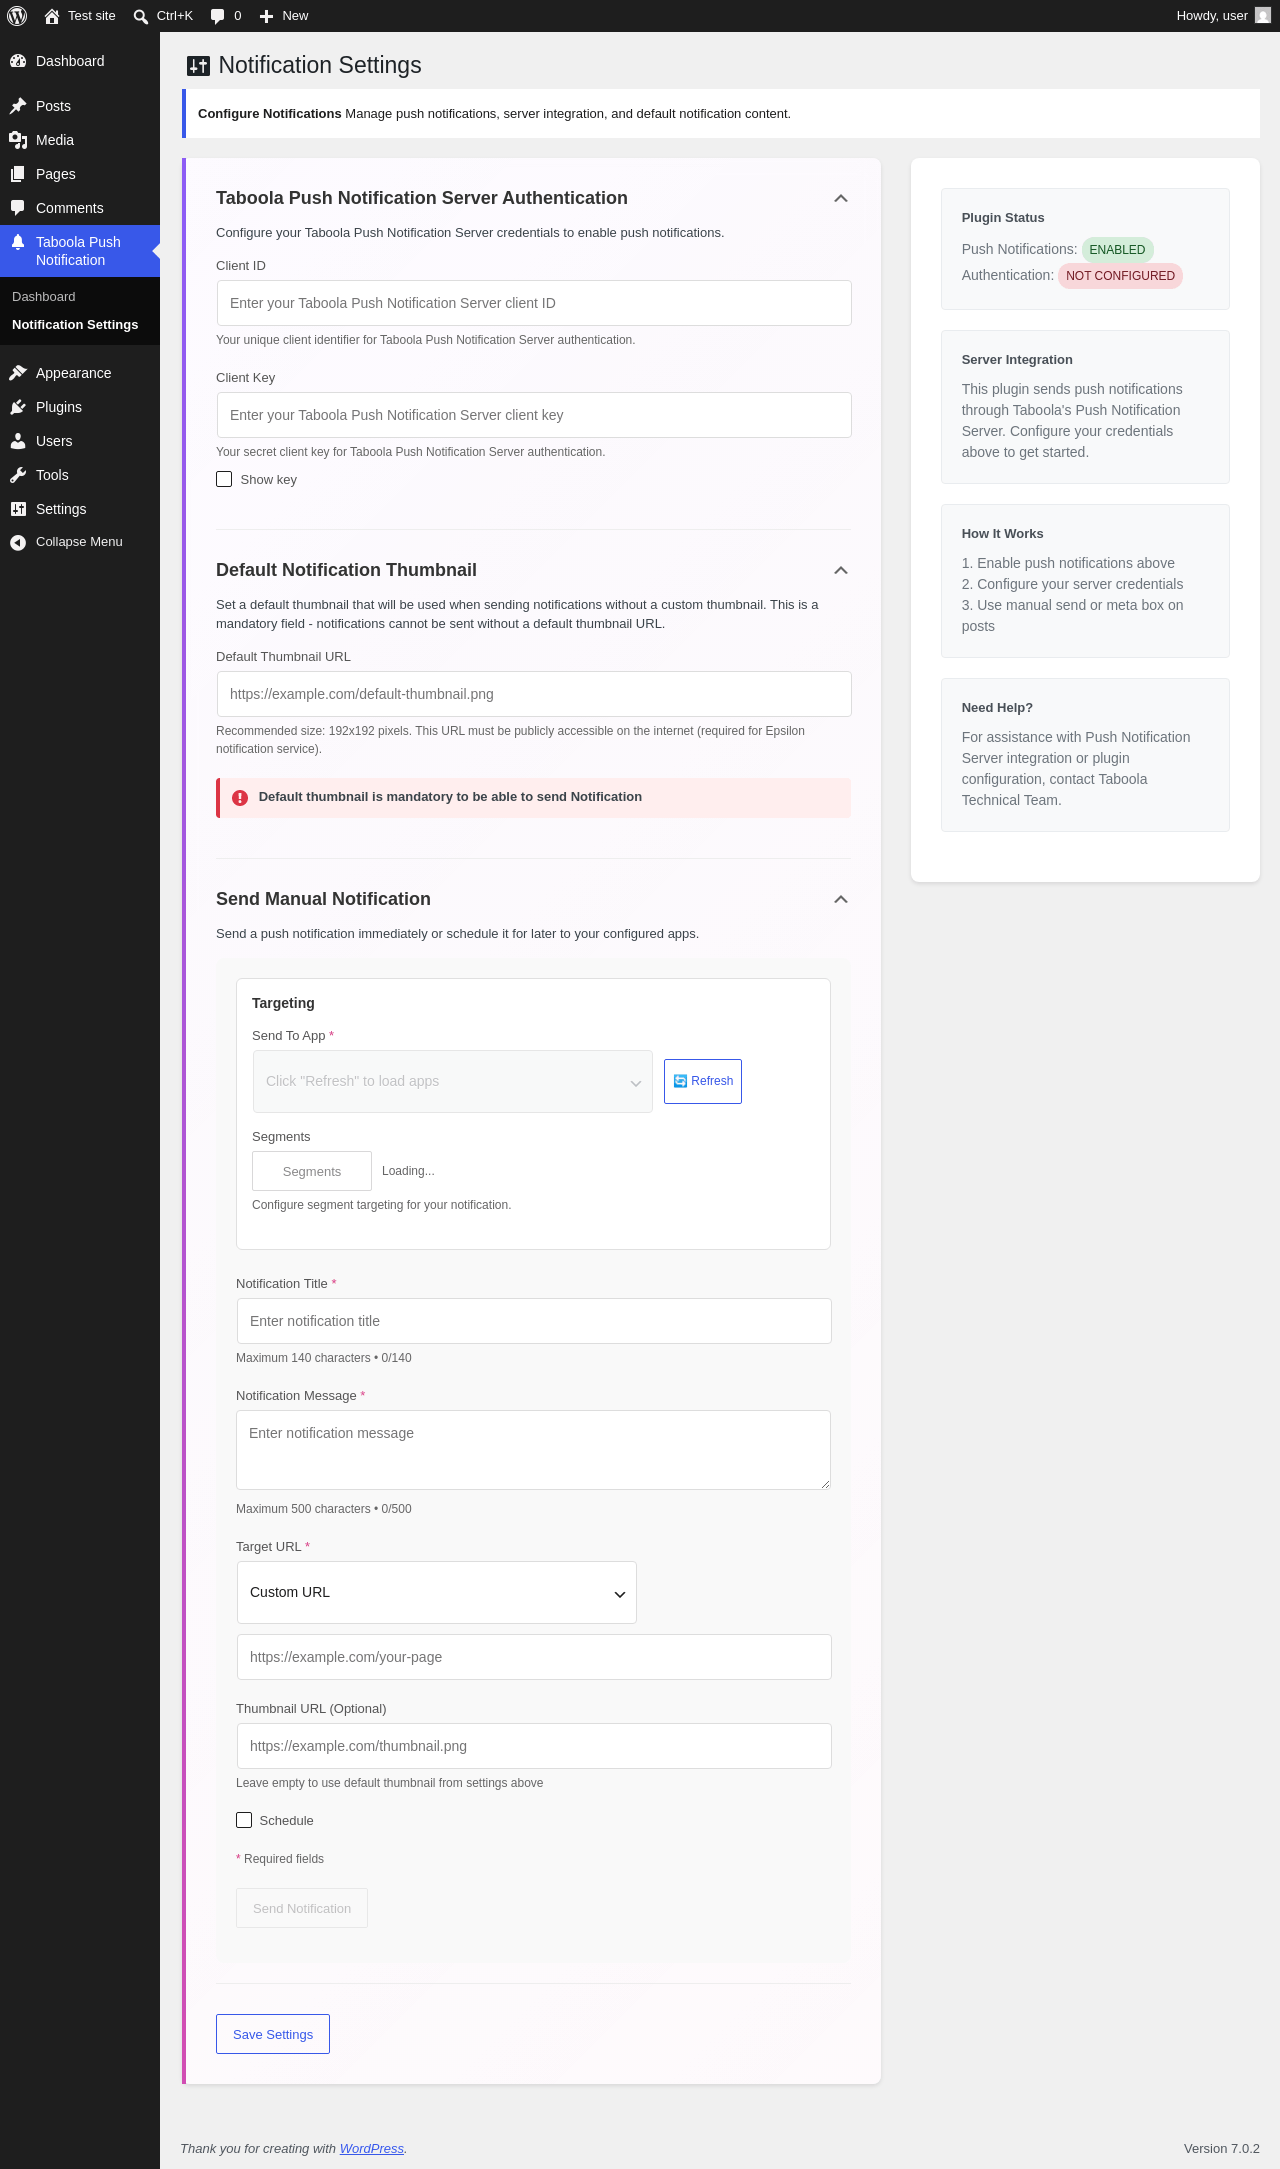
Task: Click the Segments button
Action: 312,1171
